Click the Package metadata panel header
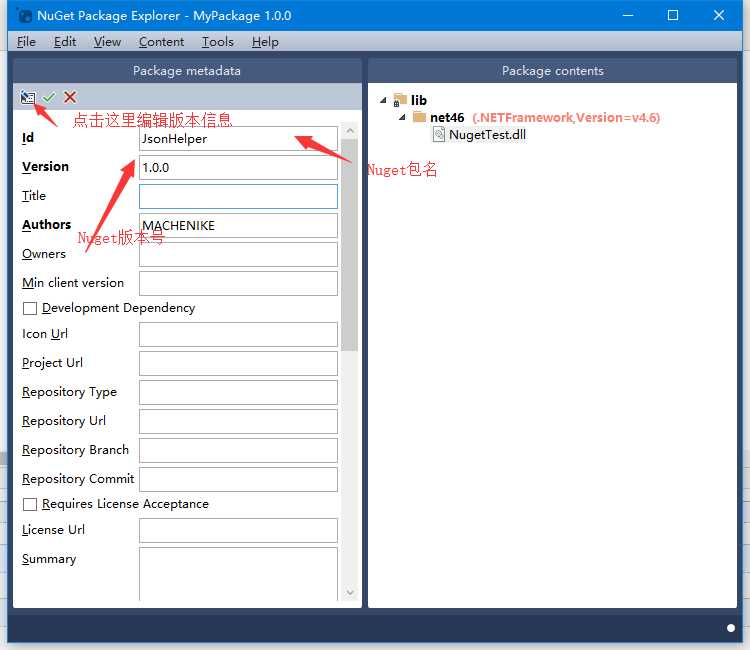The height and width of the screenshot is (650, 750). 187,71
